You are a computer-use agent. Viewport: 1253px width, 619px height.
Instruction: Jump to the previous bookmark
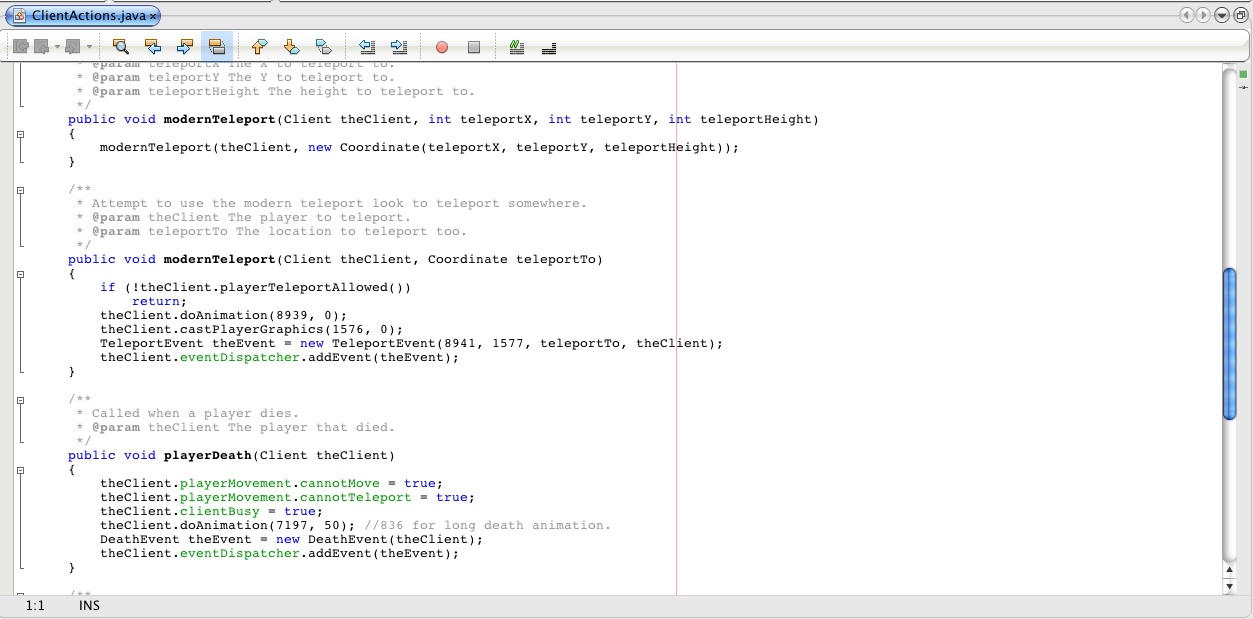click(x=260, y=46)
